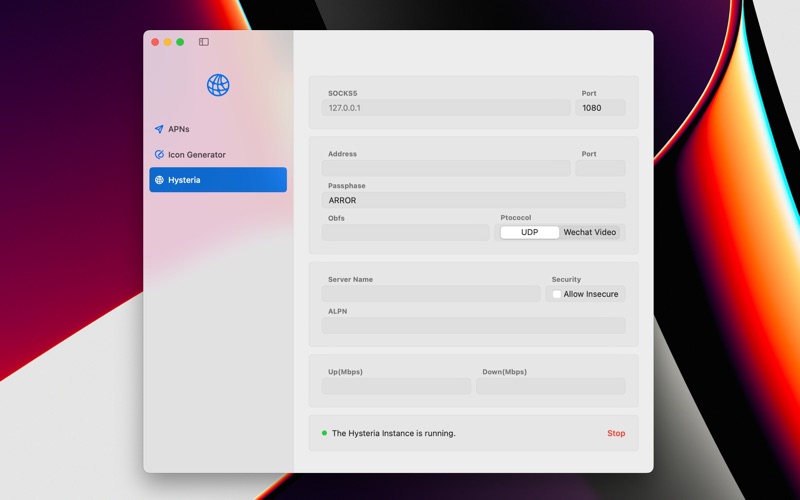Close the window with red button
800x500 pixels.
[155, 42]
